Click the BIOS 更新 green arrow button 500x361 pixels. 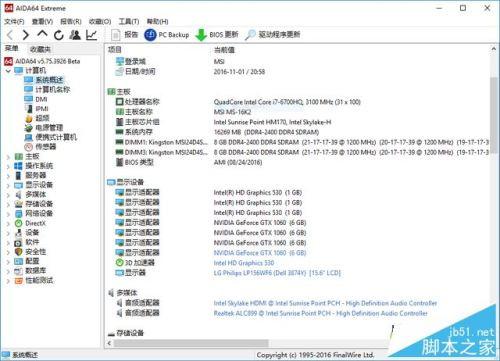coord(217,35)
